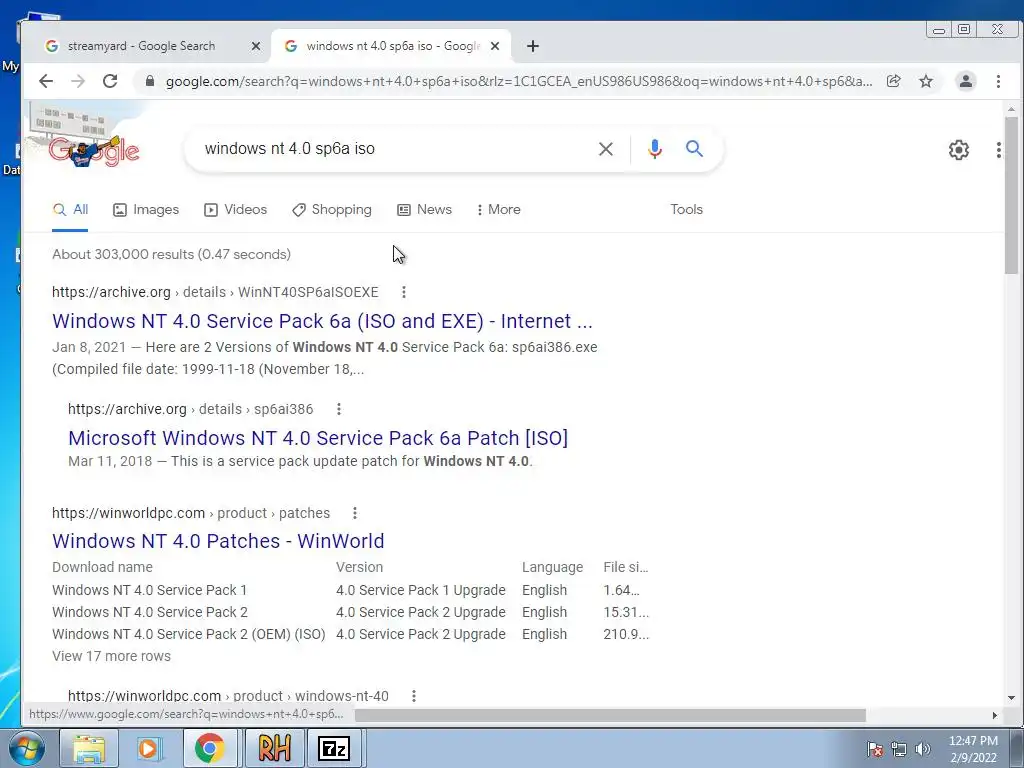Click the scrollbar down arrow
This screenshot has width=1024, height=768.
coord(1011,698)
